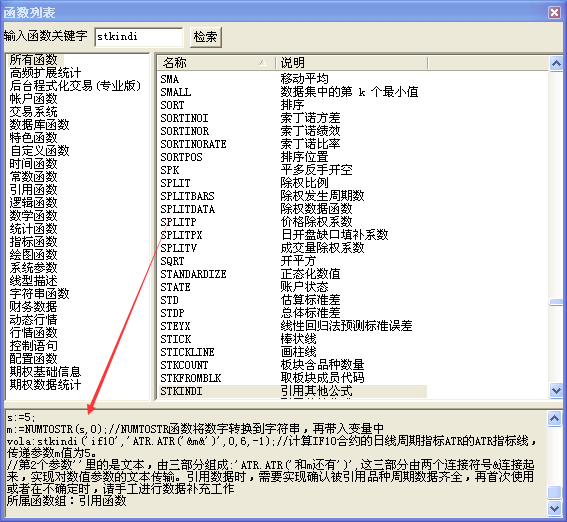Click the 说明 column header
Image resolution: width=567 pixels, height=522 pixels.
point(351,63)
